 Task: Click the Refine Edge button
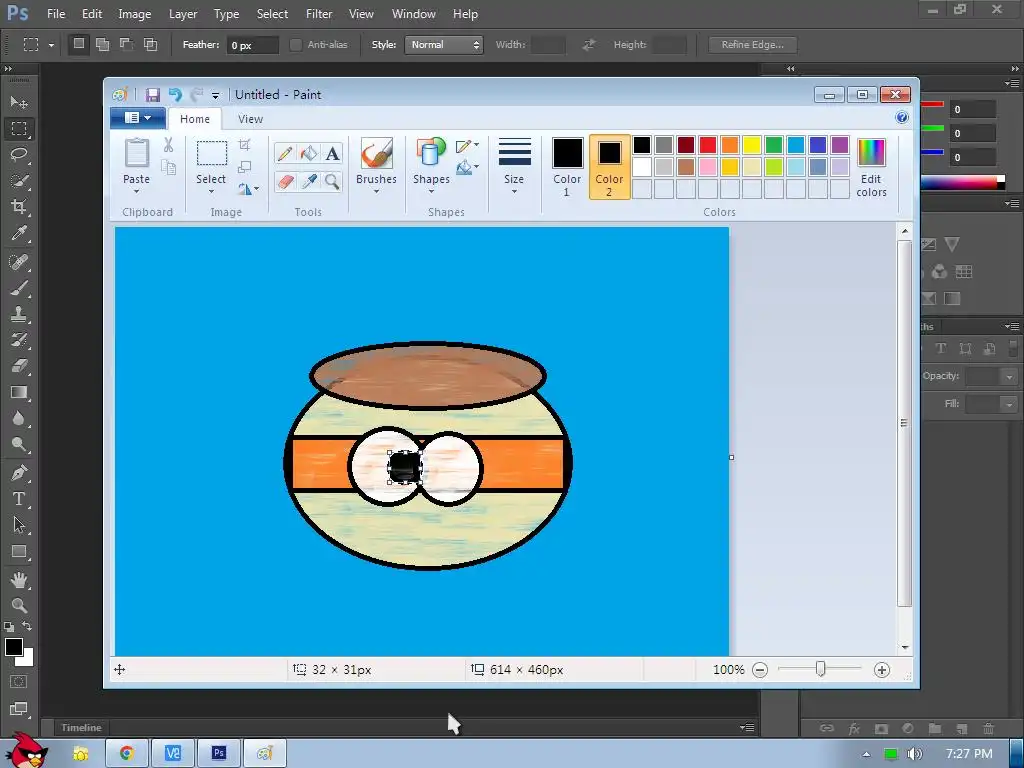pyautogui.click(x=752, y=44)
